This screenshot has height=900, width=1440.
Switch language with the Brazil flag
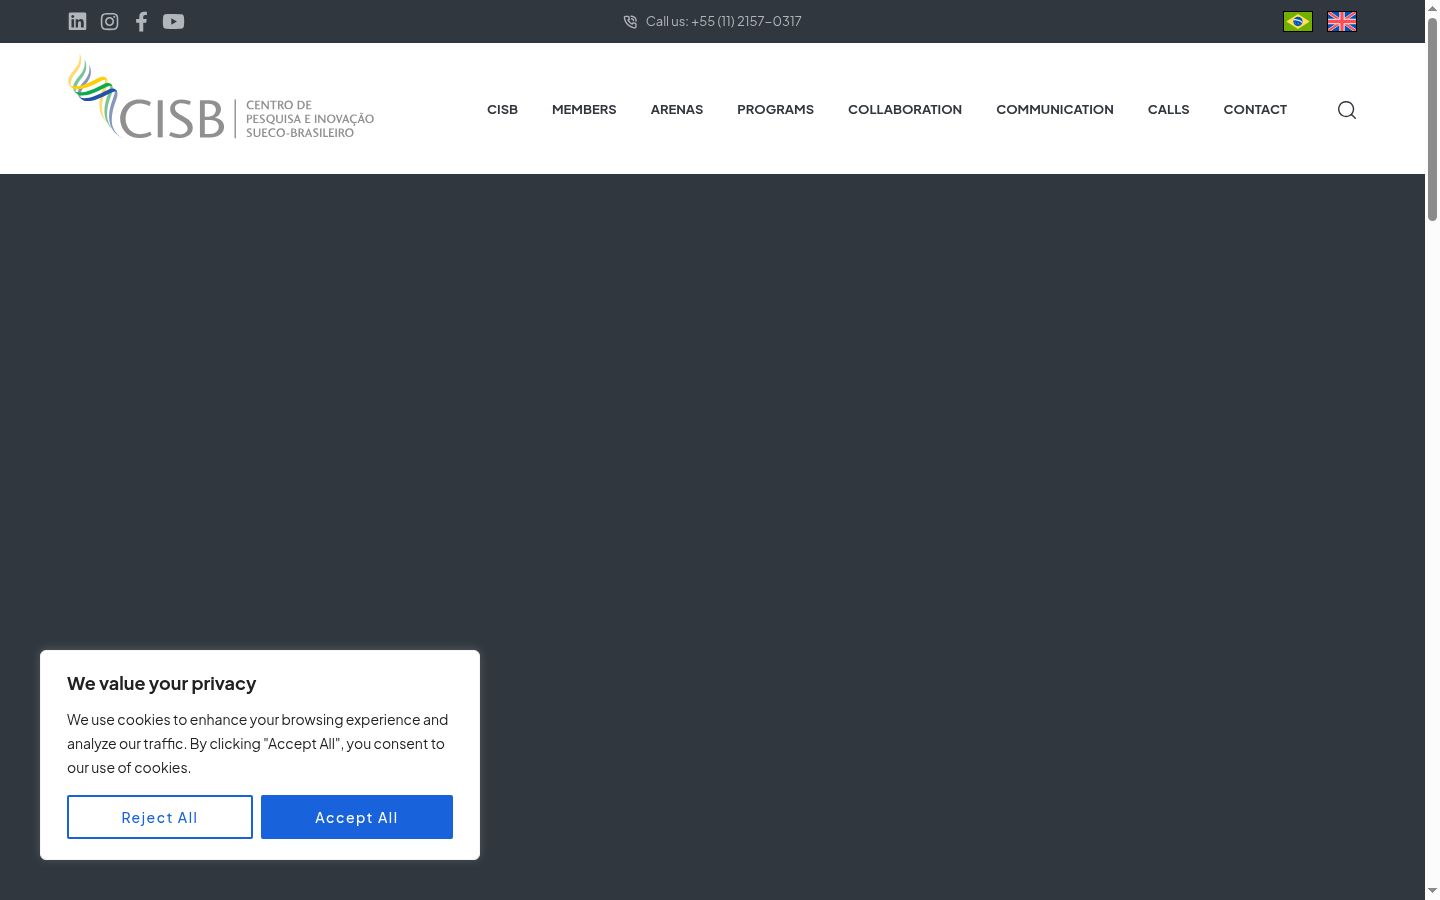point(1298,21)
